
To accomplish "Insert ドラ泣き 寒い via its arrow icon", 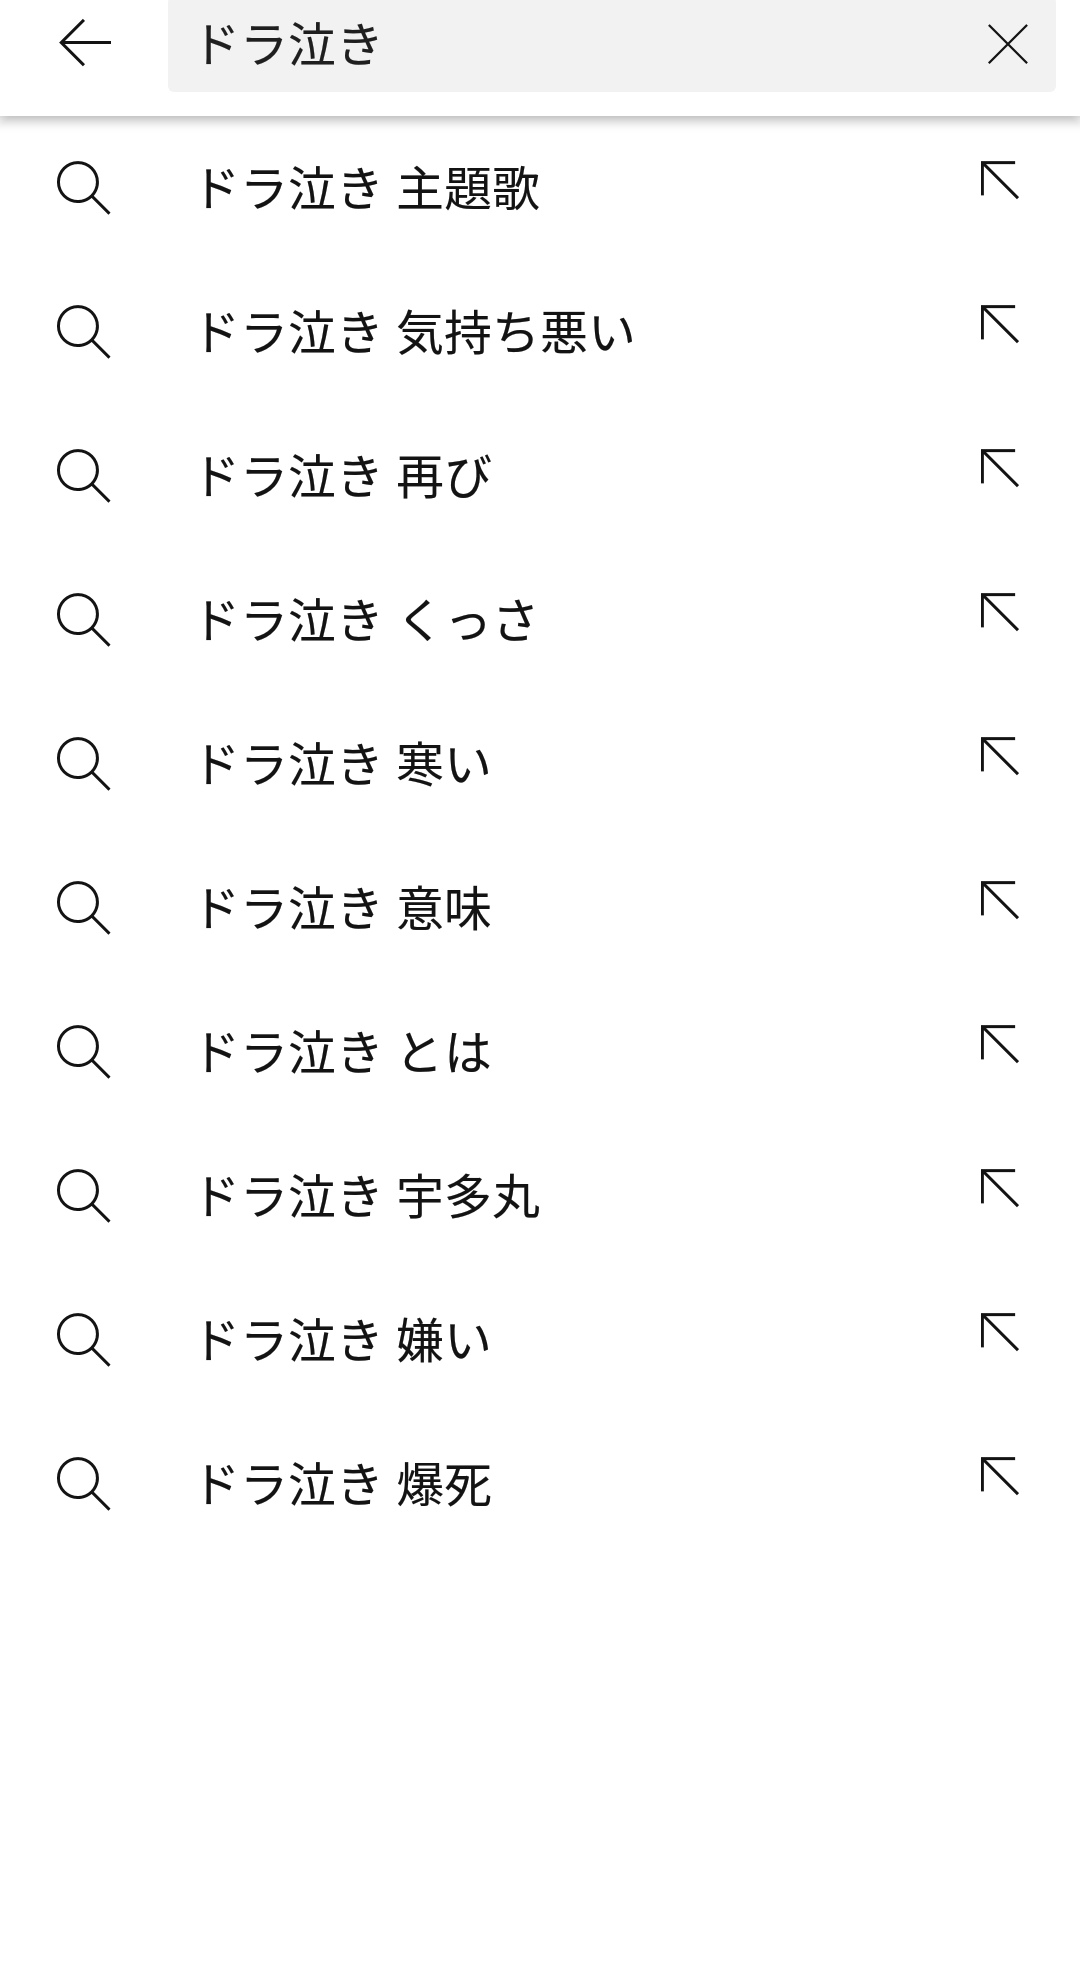I will point(999,757).
